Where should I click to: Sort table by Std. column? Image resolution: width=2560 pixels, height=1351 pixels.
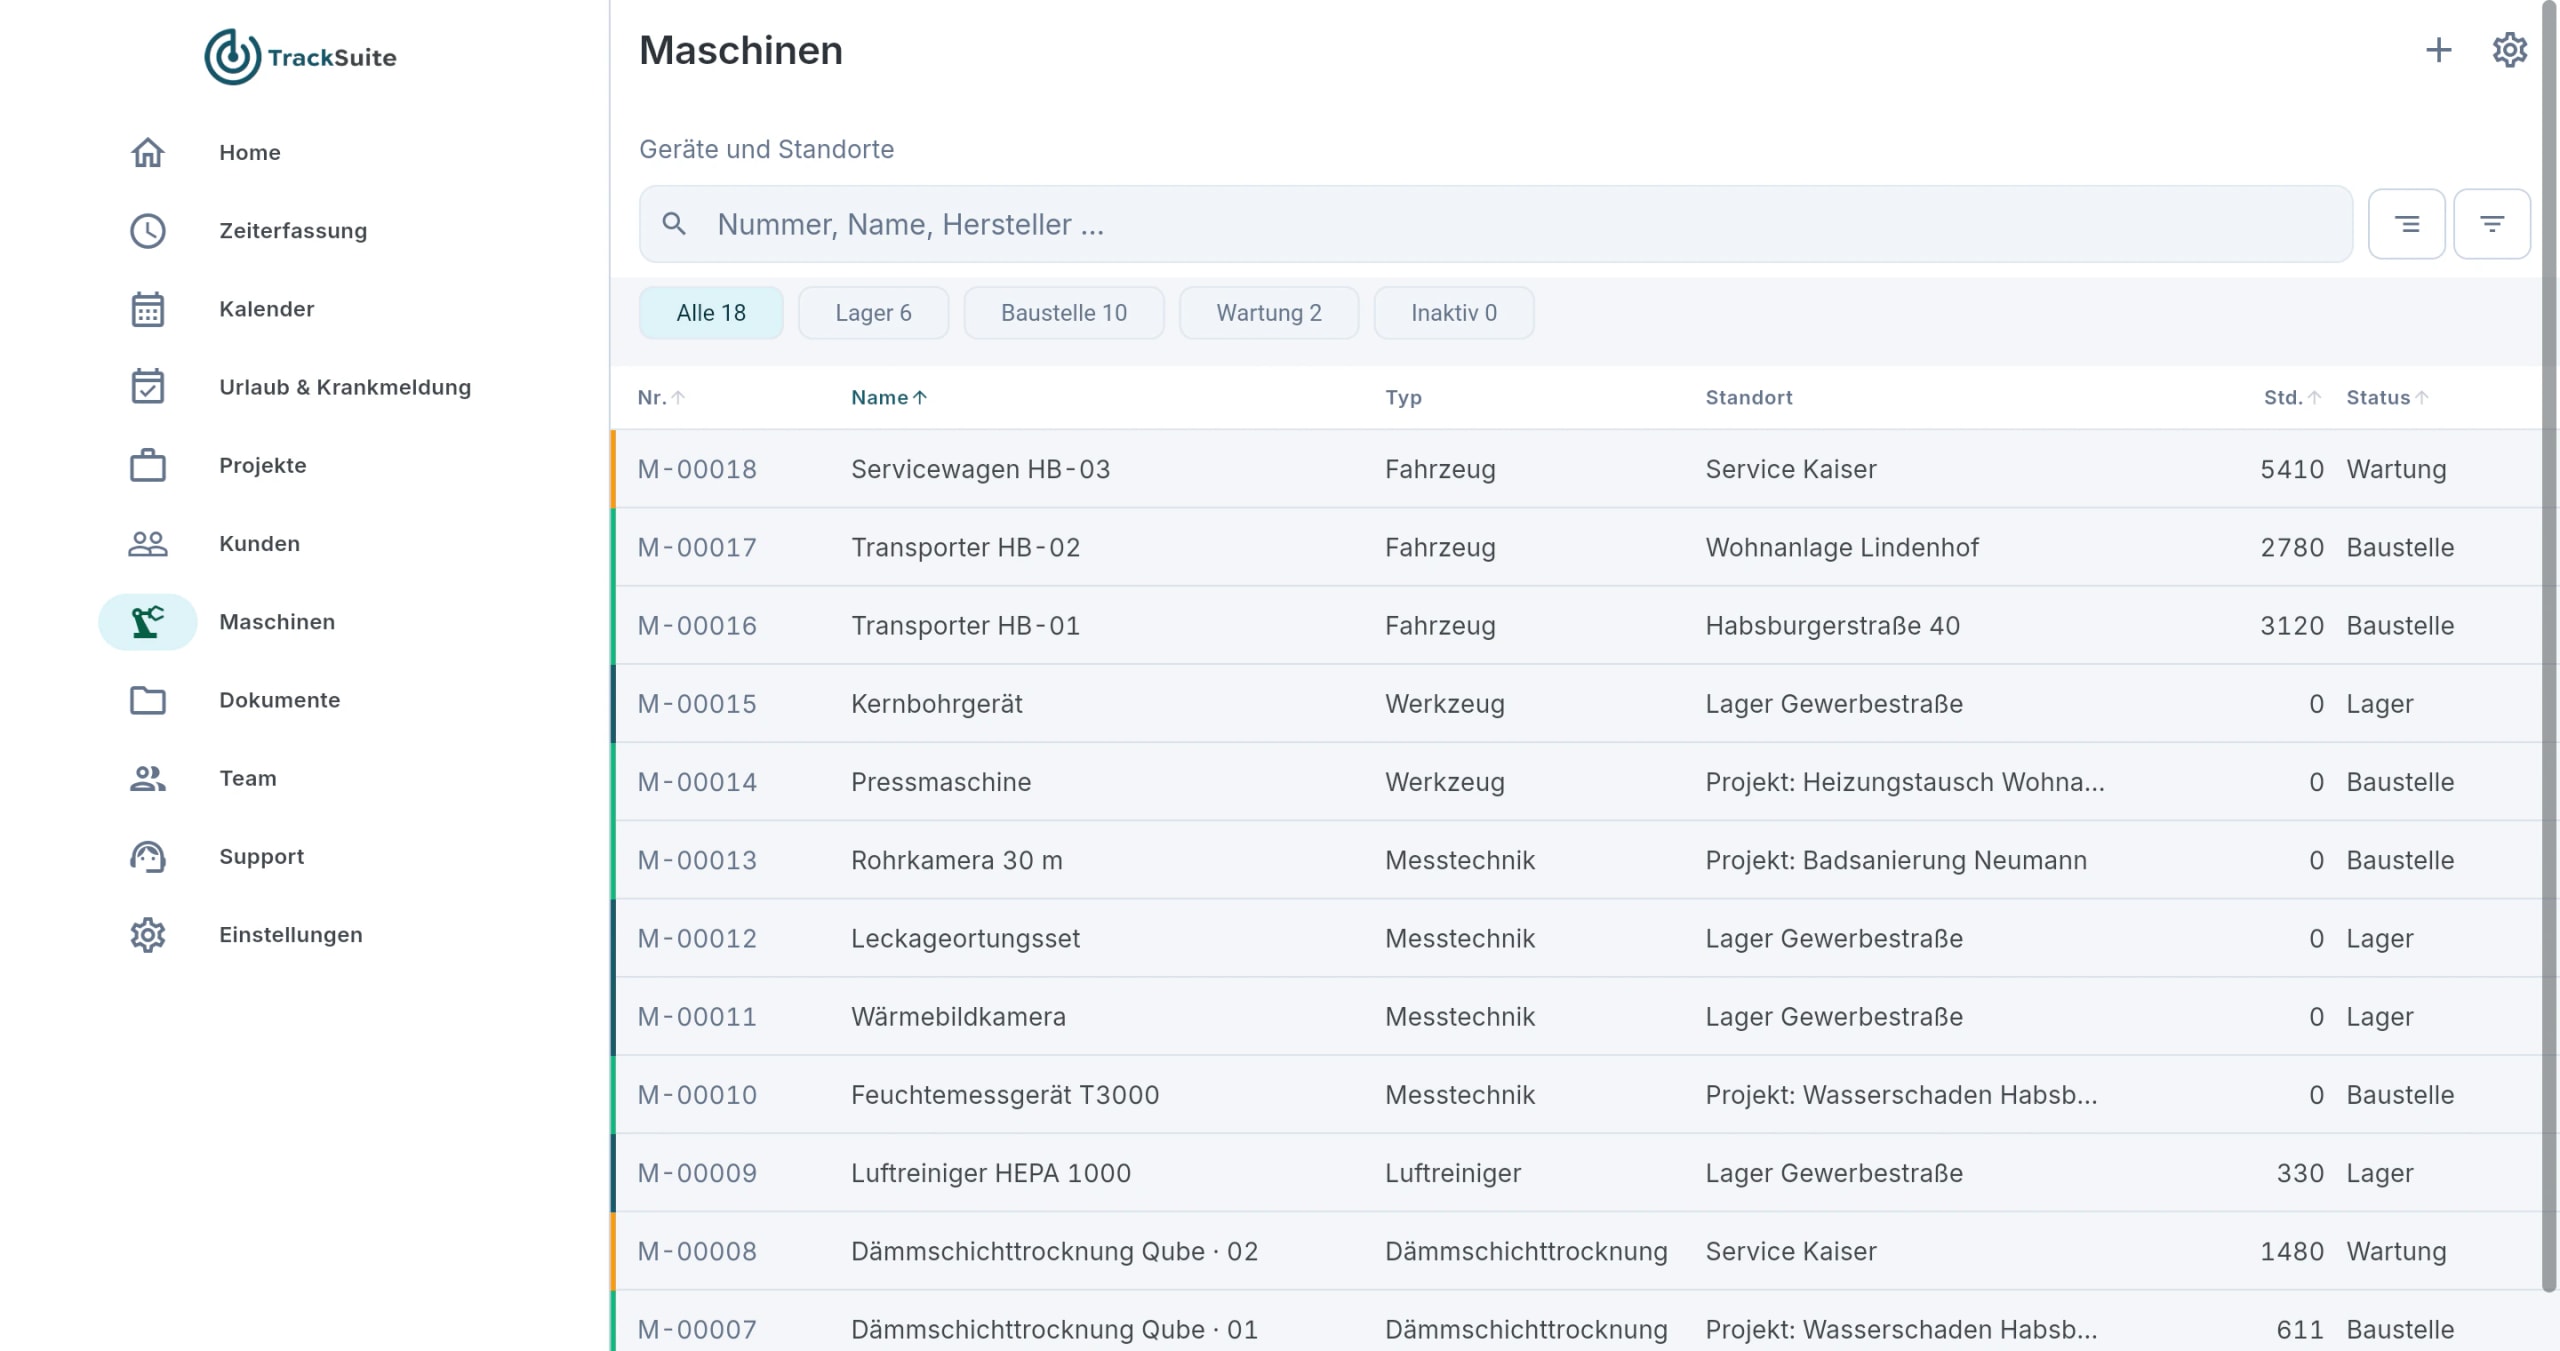point(2292,398)
